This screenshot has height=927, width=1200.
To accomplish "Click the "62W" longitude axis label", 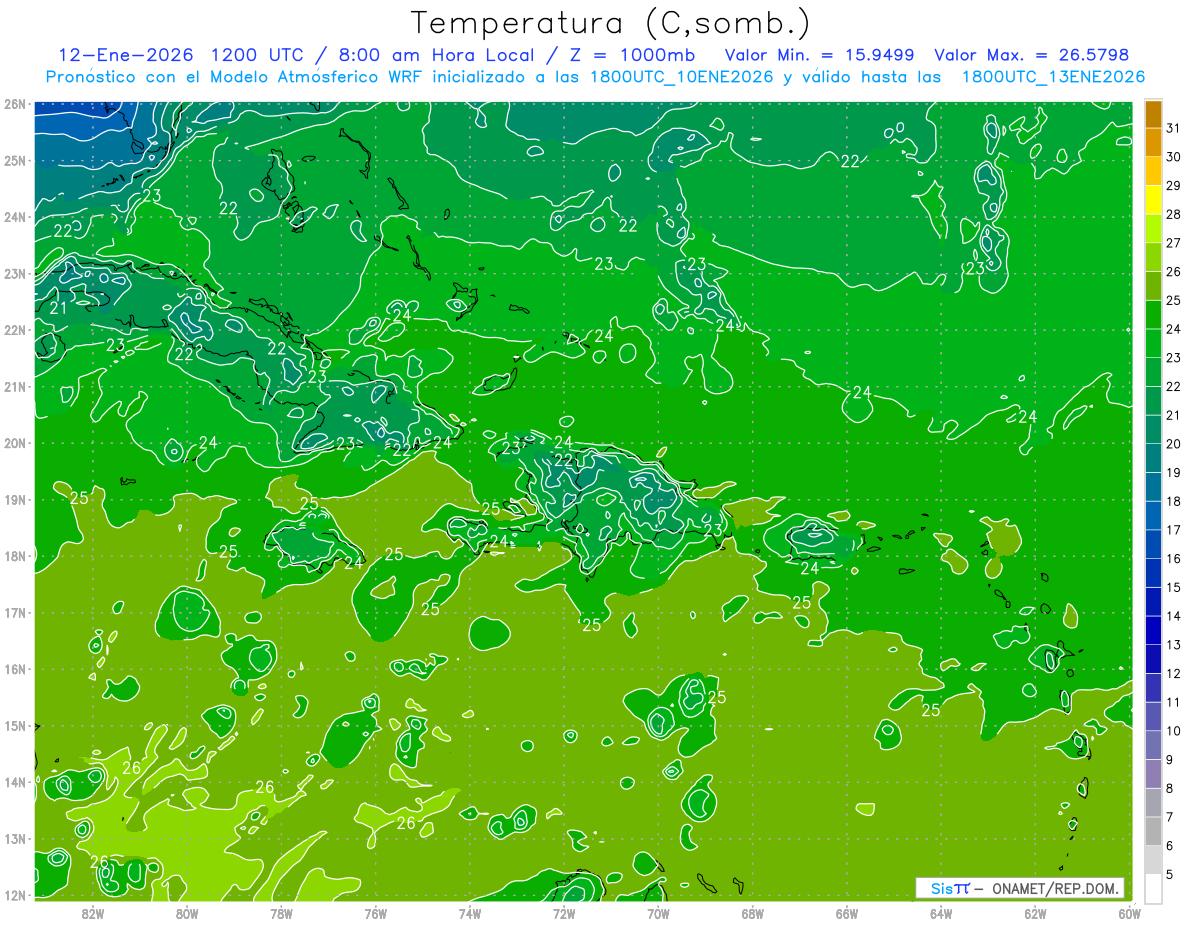I will coord(1035,913).
